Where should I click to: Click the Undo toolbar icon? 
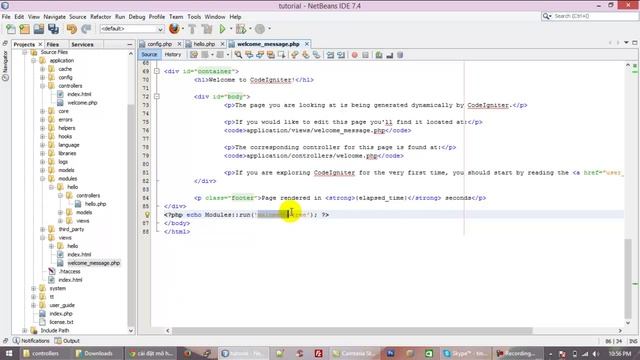click(72, 29)
